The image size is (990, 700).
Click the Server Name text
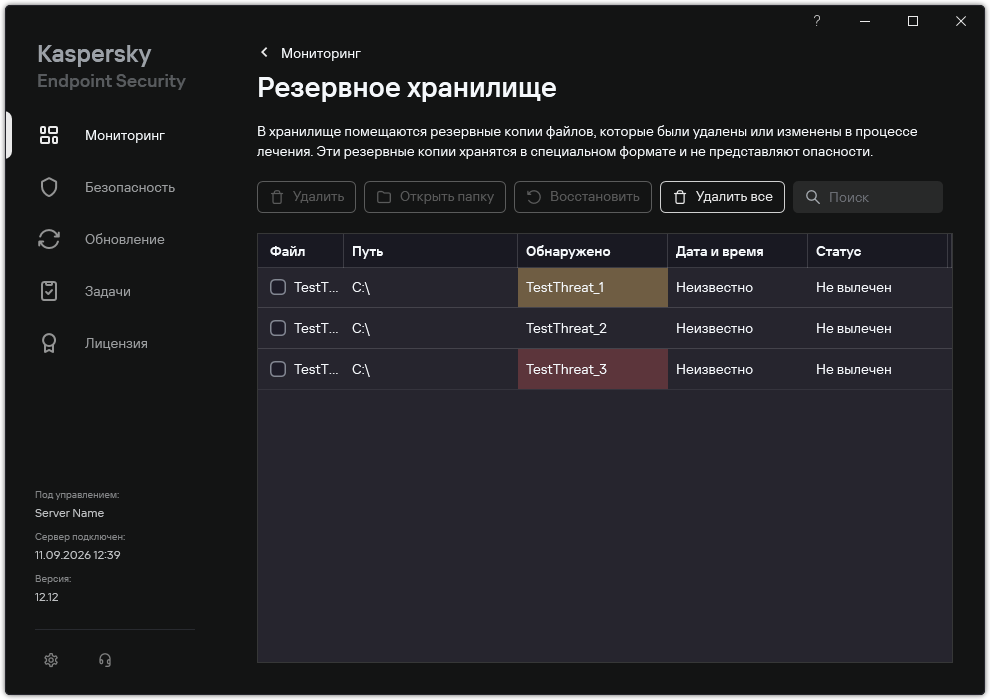pos(69,513)
